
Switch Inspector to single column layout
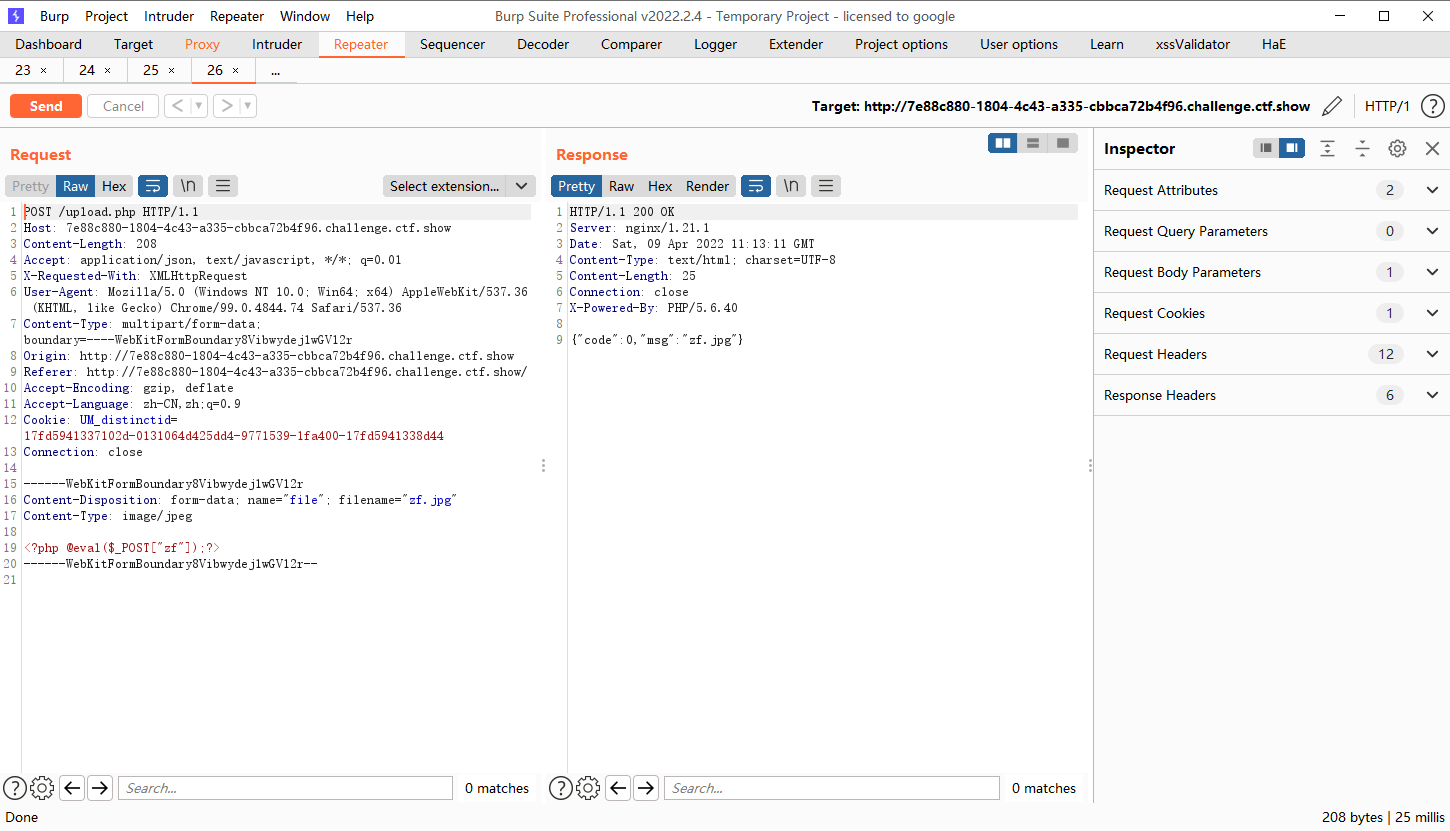(x=1266, y=148)
